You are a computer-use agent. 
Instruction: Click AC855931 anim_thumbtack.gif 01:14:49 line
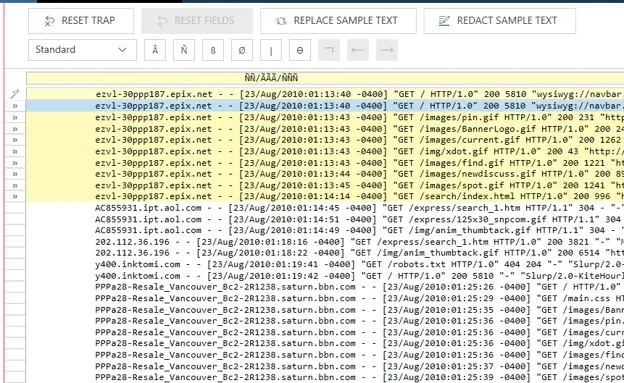pyautogui.click(x=325, y=230)
